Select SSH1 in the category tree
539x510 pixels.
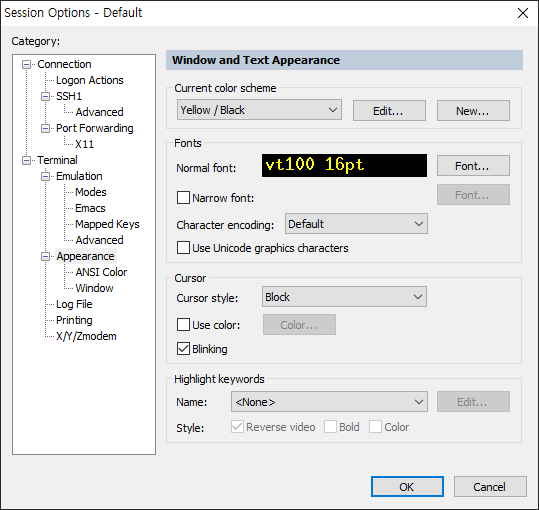pyautogui.click(x=69, y=96)
